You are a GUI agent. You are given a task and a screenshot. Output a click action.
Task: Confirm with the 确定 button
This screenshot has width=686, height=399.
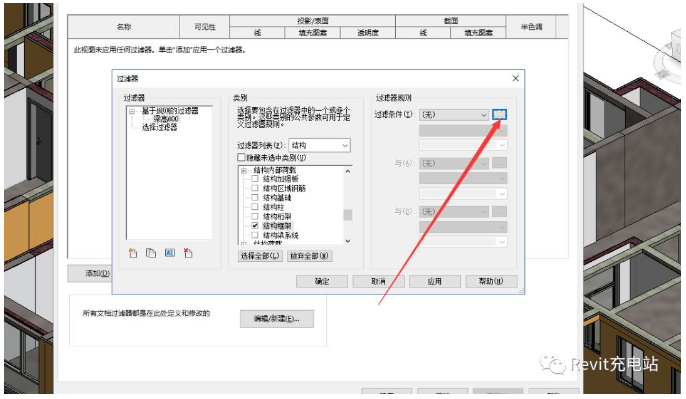[322, 281]
